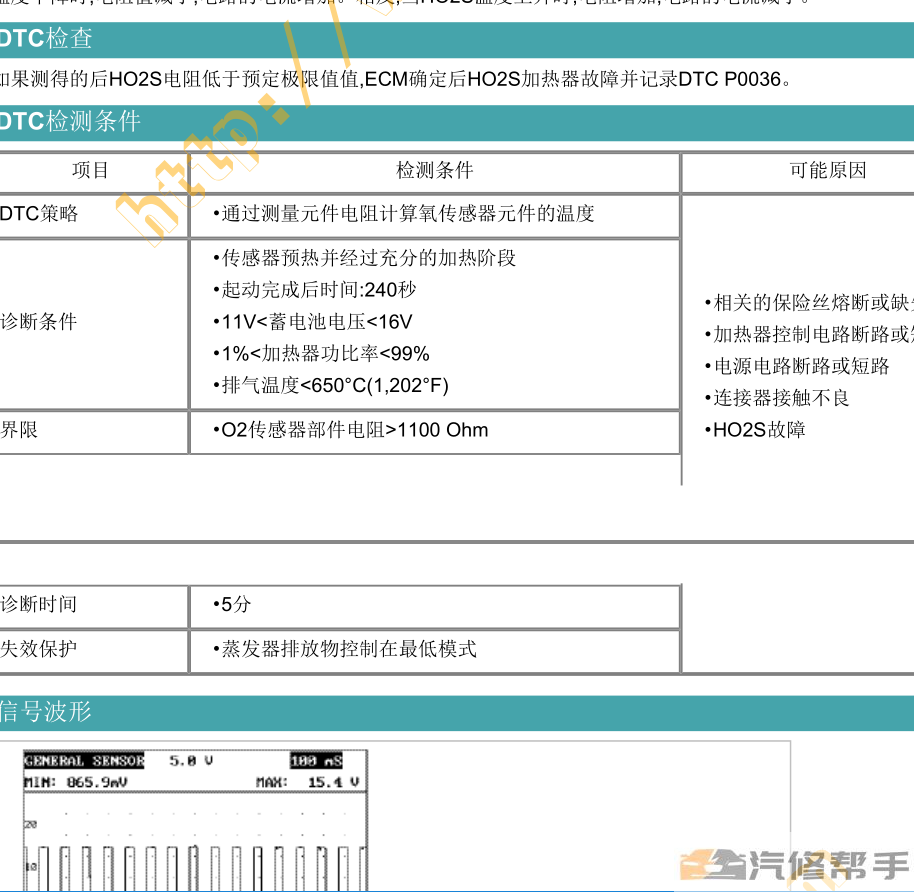Click the 5.0 V scale value in waveform
Image resolution: width=914 pixels, height=892 pixels.
pos(191,761)
